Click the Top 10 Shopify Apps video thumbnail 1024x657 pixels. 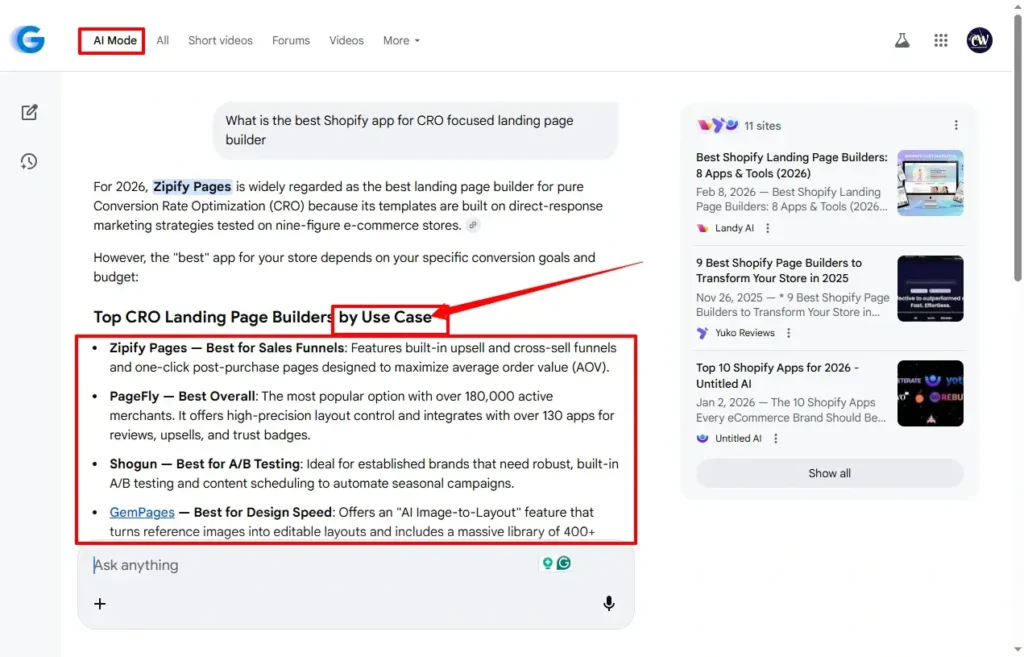tap(930, 392)
